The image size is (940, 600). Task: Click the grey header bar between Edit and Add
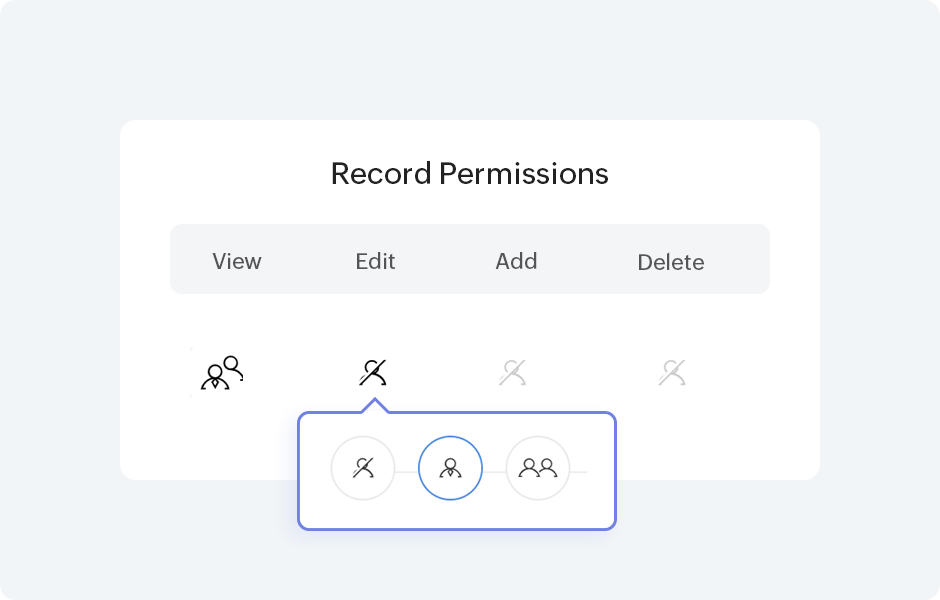[445, 260]
